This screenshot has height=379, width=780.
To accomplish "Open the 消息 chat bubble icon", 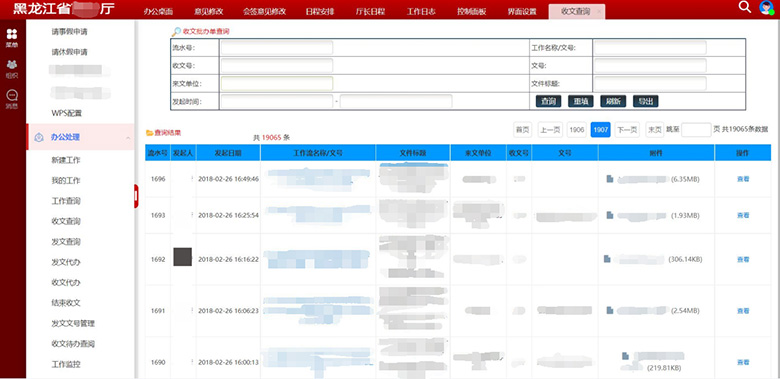I will coord(12,95).
